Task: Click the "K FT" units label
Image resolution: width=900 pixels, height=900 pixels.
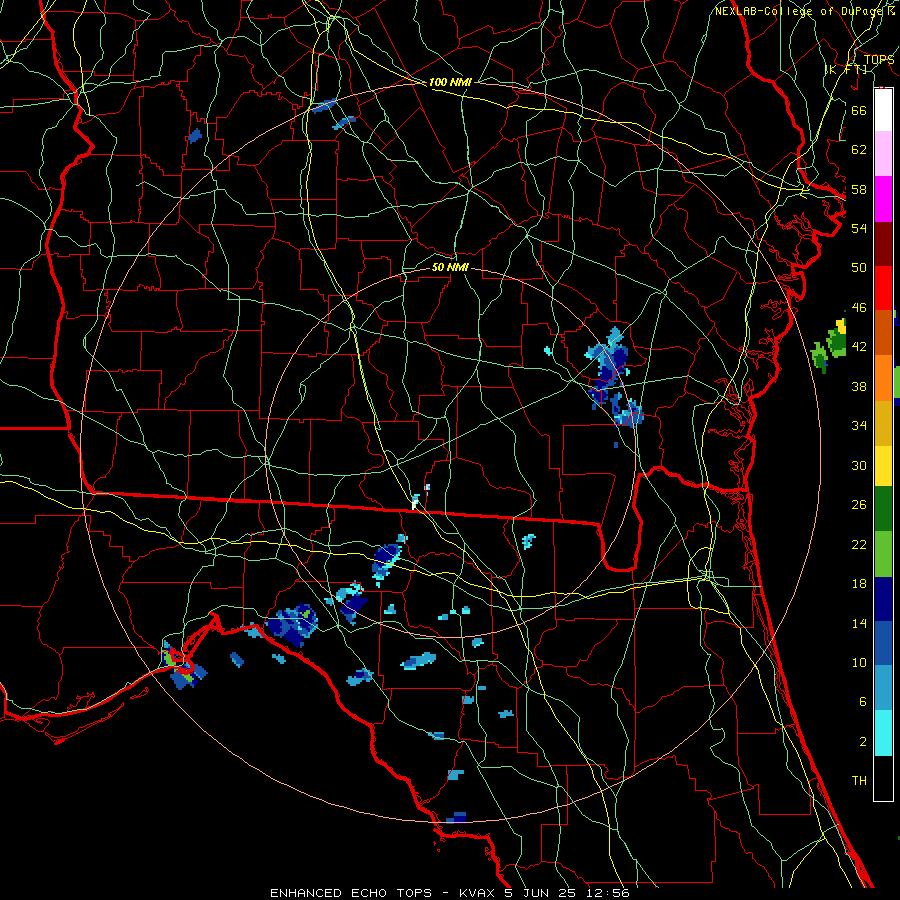Action: (x=845, y=69)
